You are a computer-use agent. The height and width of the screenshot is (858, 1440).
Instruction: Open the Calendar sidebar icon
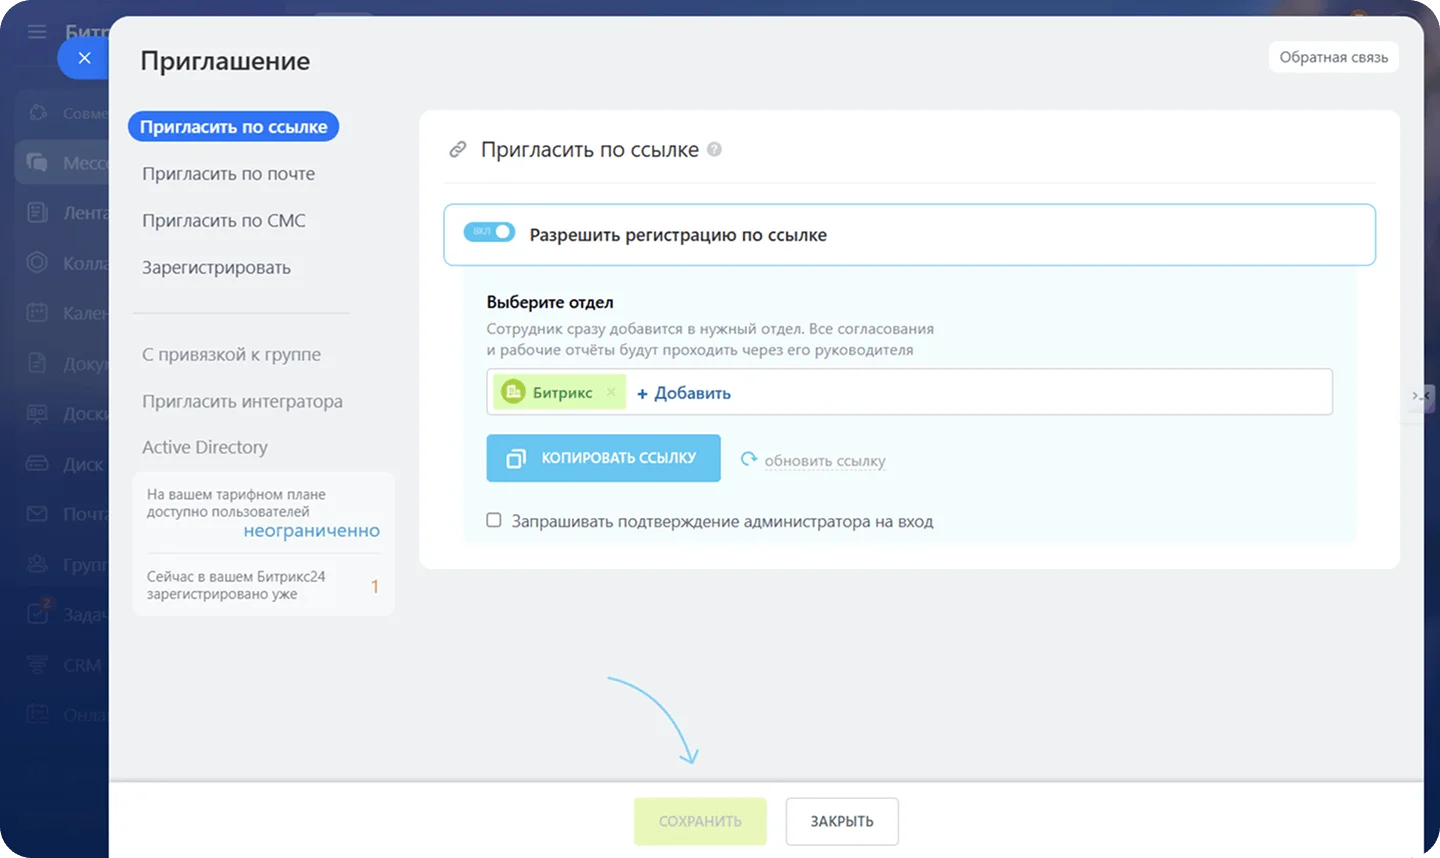click(x=37, y=312)
